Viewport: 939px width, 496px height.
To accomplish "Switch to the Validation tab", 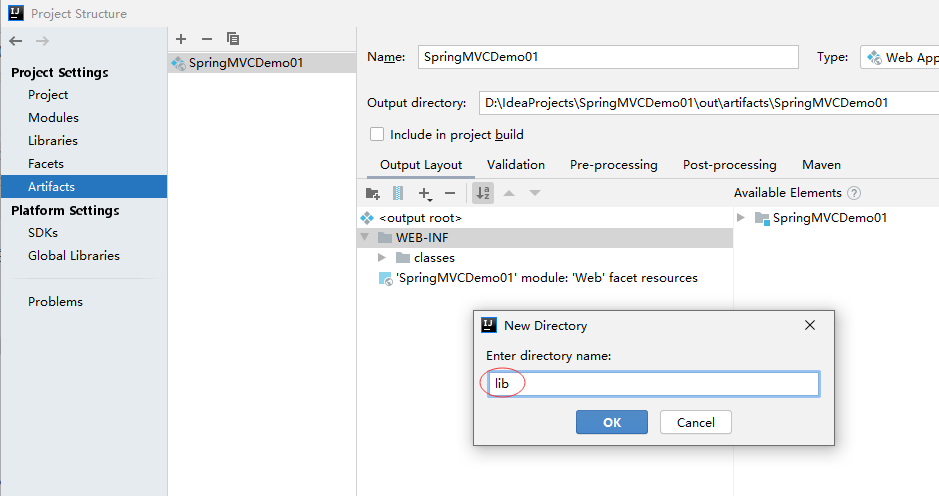I will click(516, 165).
